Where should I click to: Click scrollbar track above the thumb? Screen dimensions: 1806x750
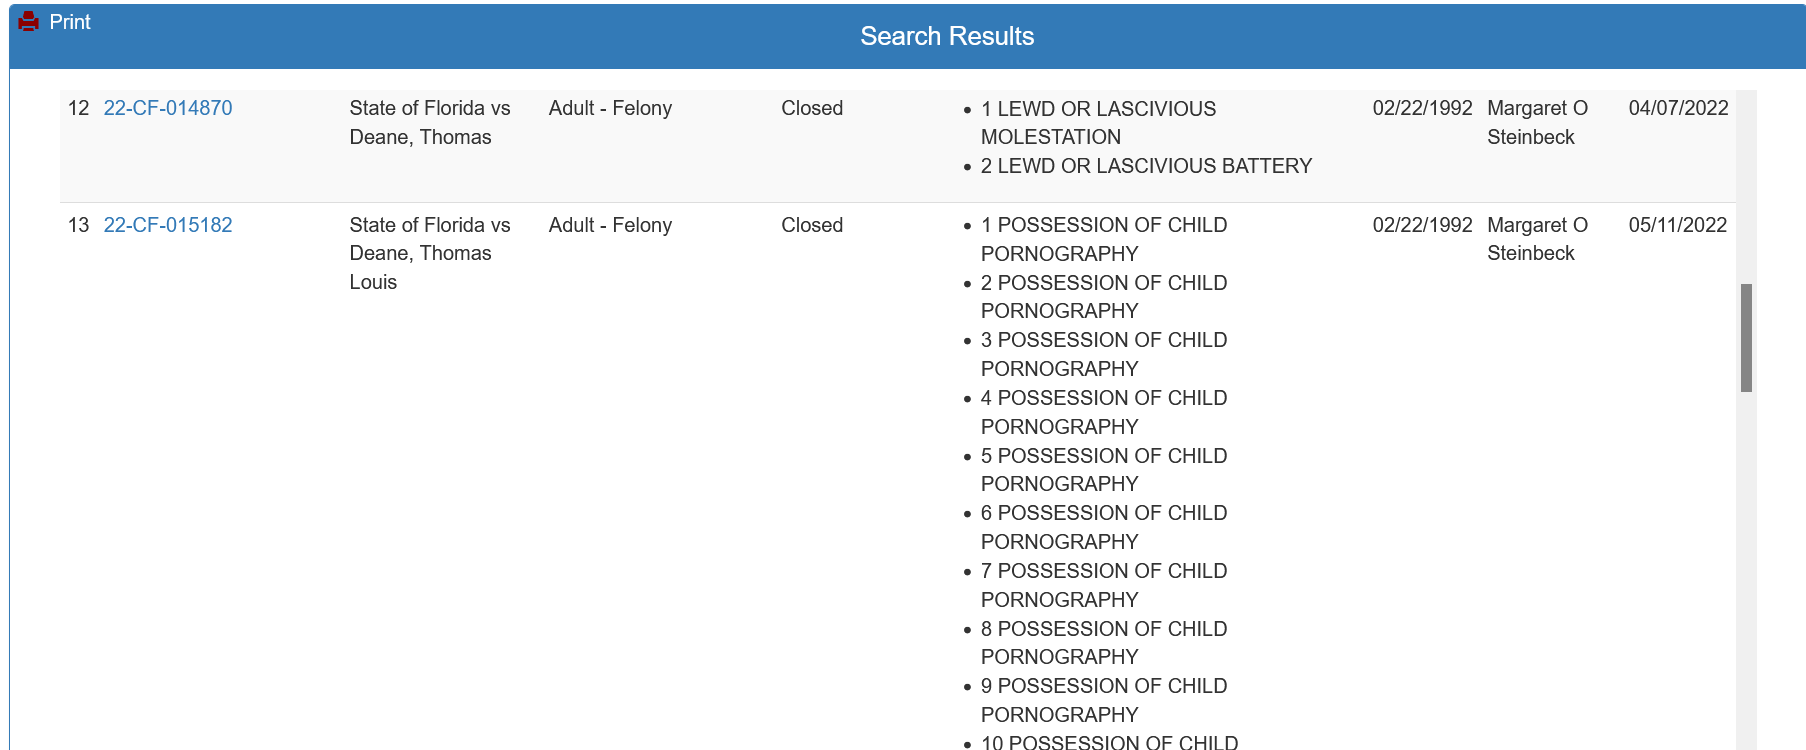coord(1746,187)
